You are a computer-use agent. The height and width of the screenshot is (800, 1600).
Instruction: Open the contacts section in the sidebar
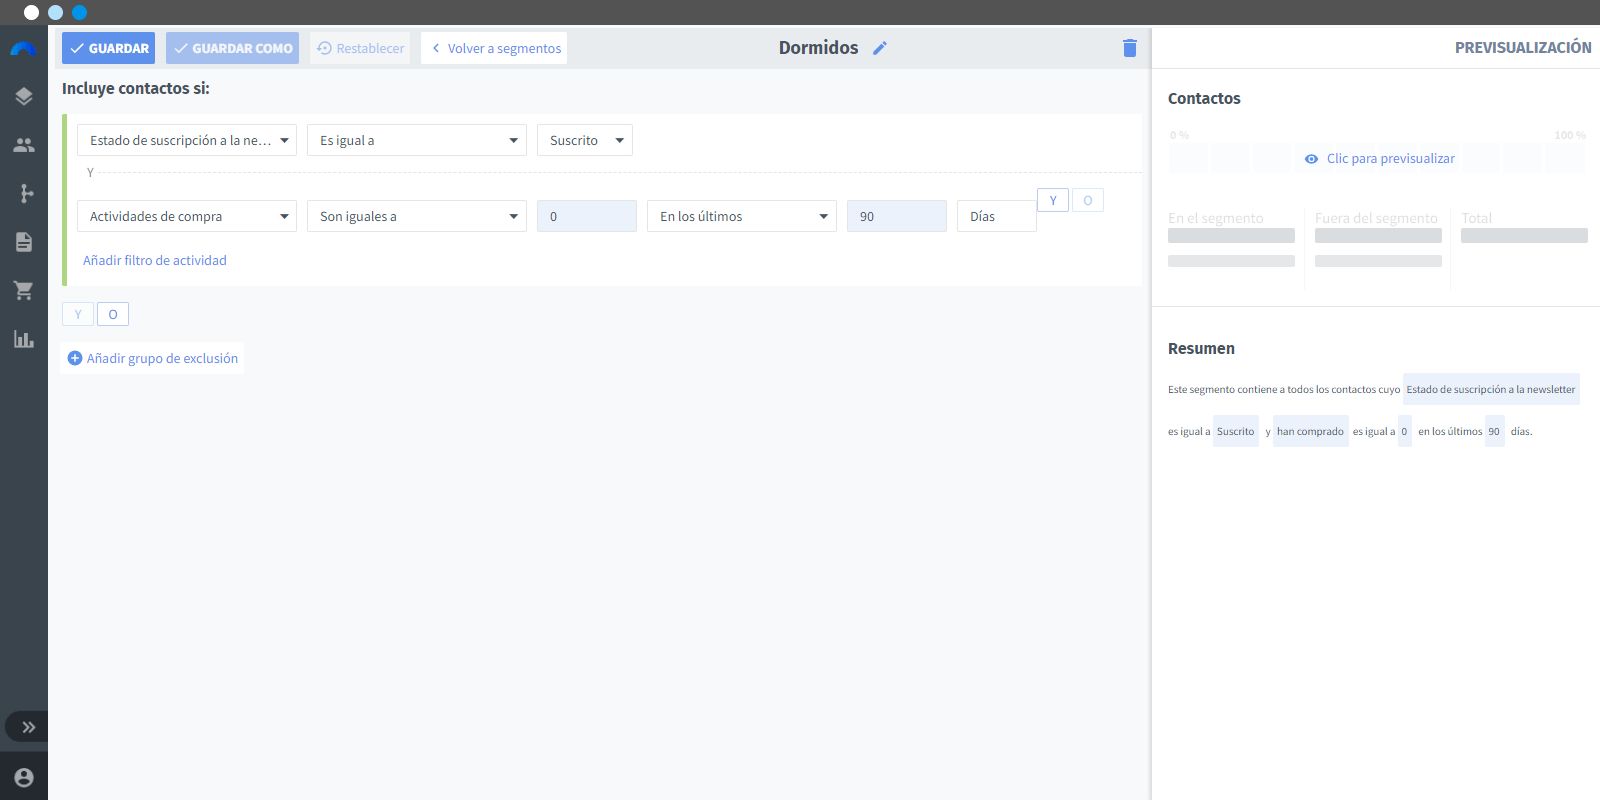tap(24, 145)
